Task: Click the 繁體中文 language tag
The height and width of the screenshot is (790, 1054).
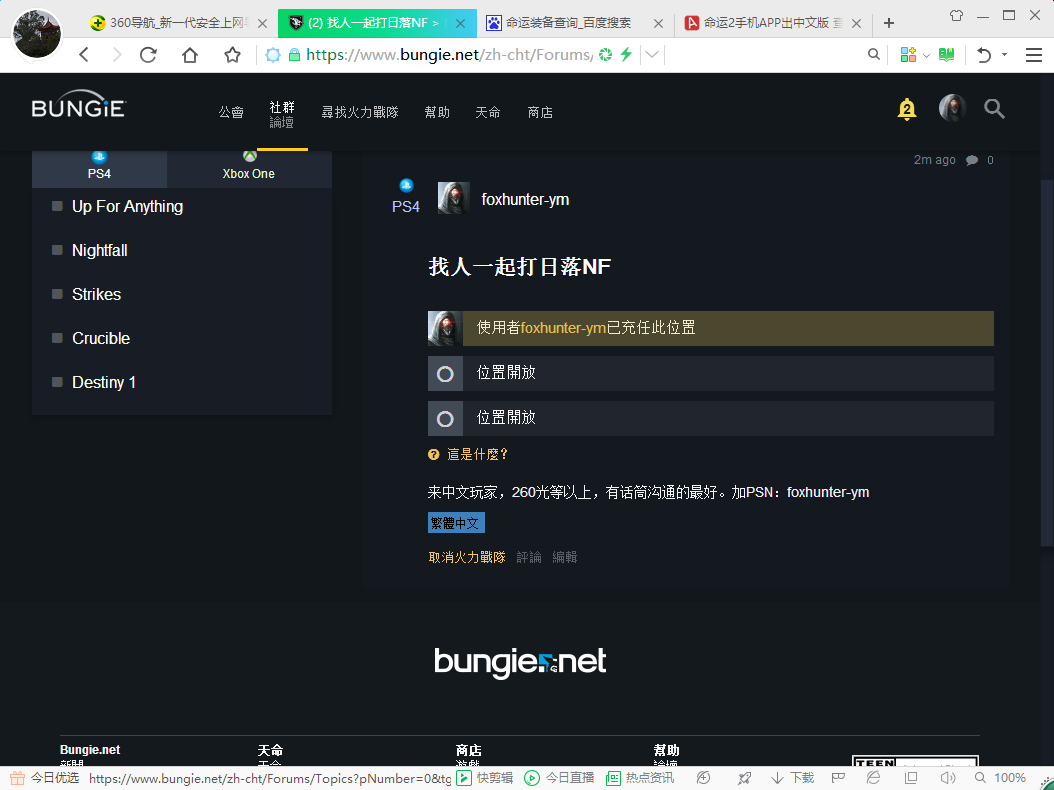Action: (x=456, y=523)
